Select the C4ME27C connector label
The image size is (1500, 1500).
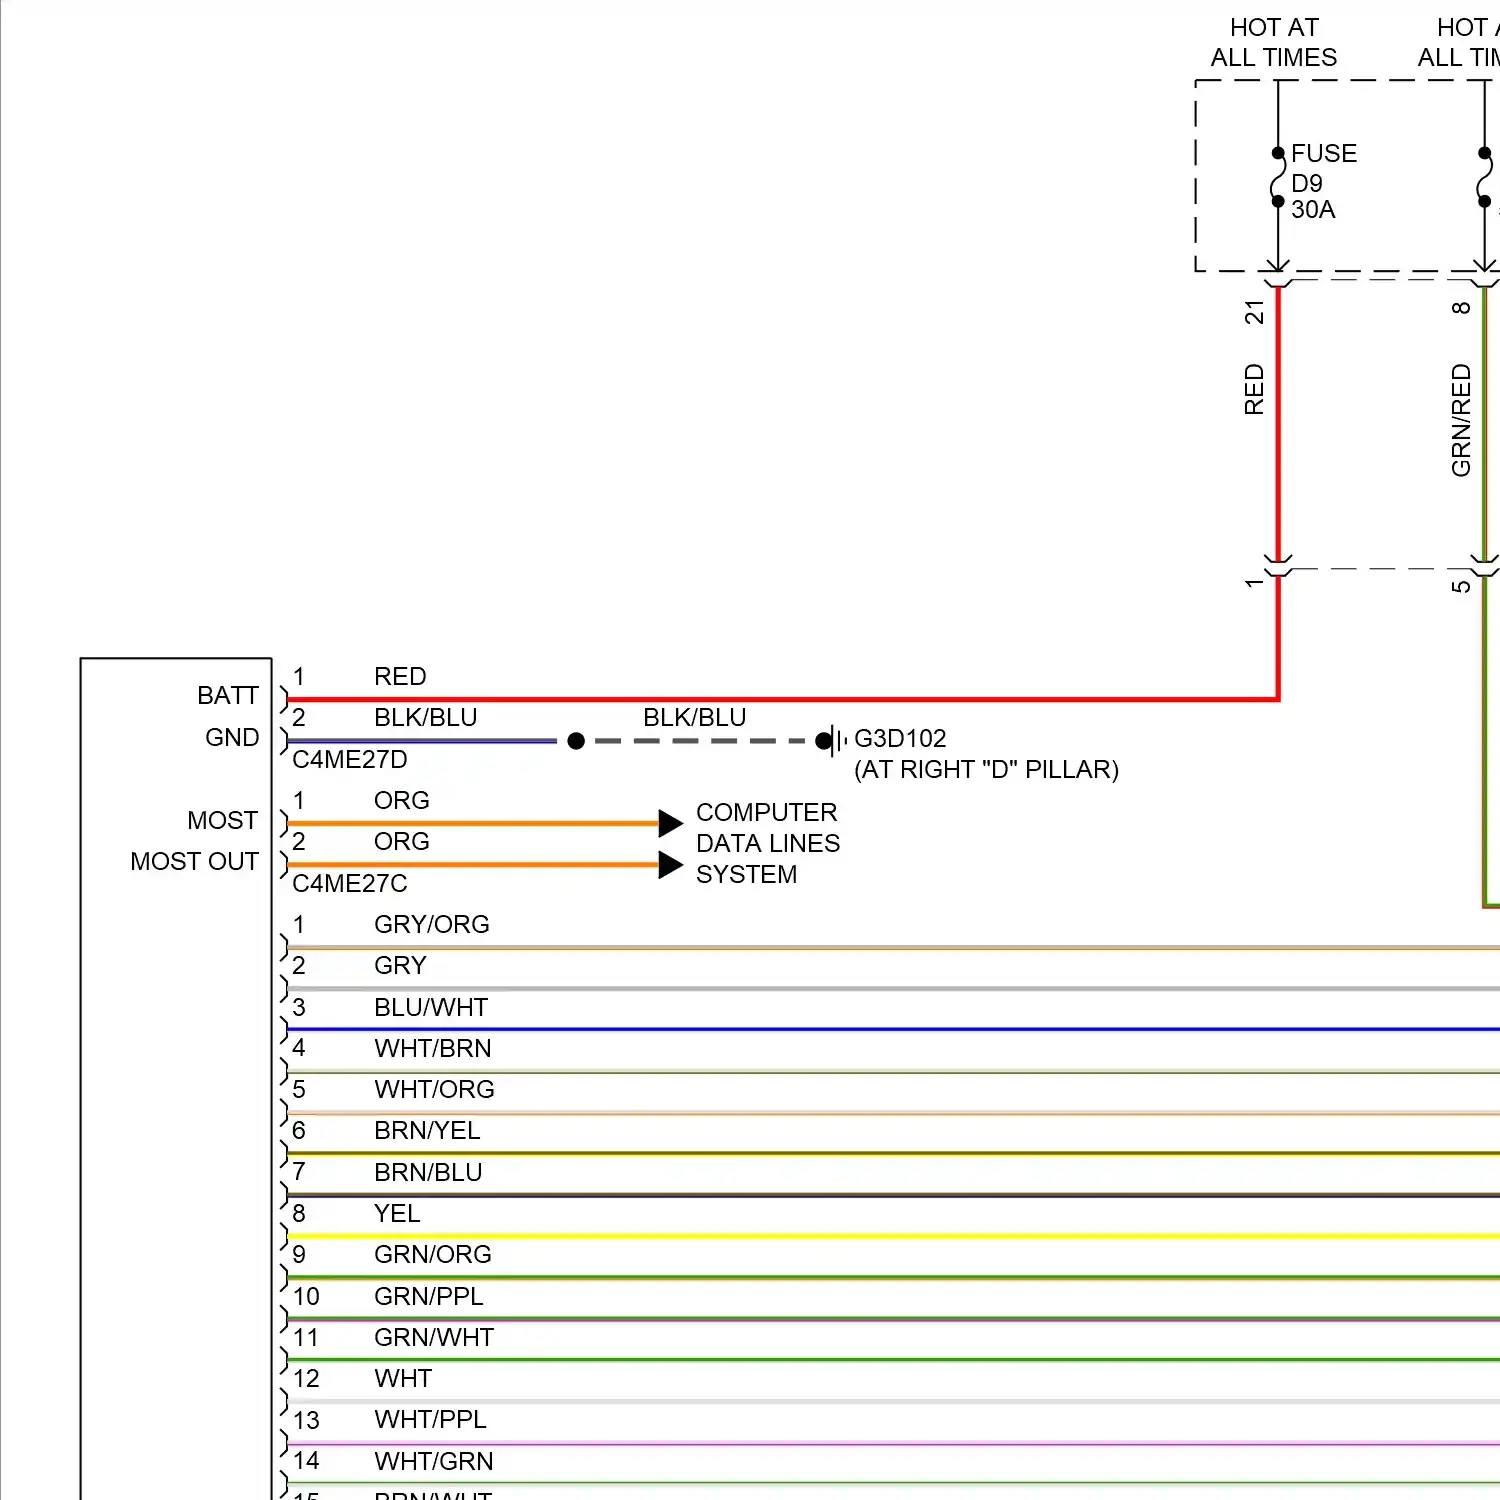click(350, 884)
